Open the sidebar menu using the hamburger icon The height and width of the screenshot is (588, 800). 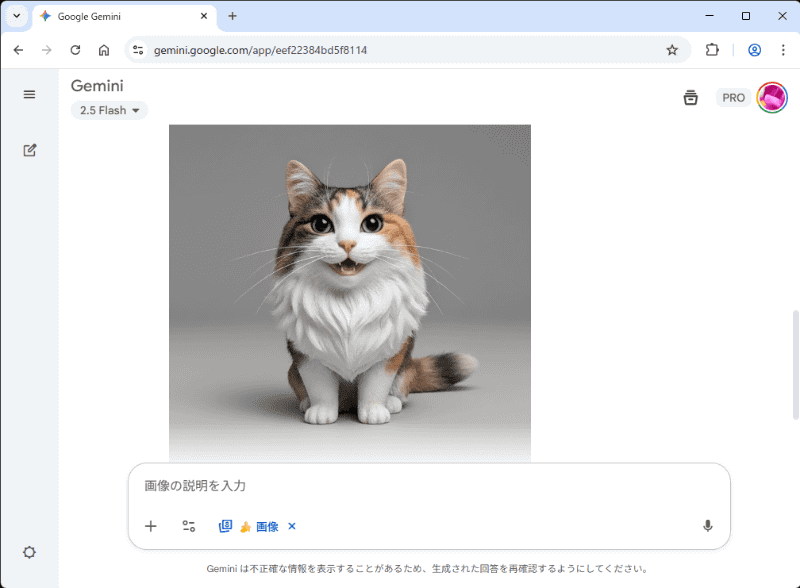[29, 94]
